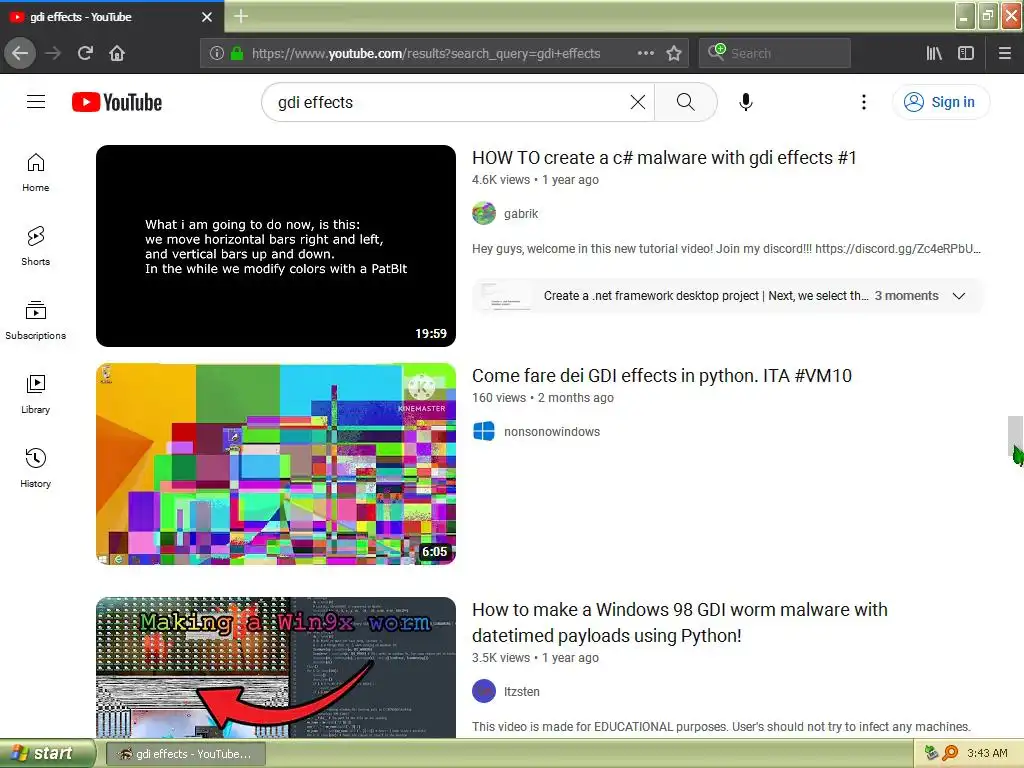Visit gabrik channel name
Viewport: 1024px width, 768px height.
[521, 214]
